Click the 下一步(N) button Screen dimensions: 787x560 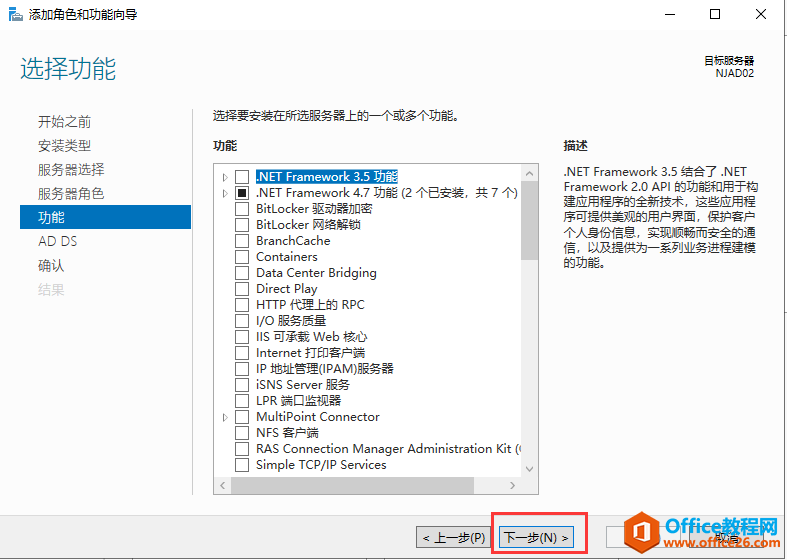(536, 537)
